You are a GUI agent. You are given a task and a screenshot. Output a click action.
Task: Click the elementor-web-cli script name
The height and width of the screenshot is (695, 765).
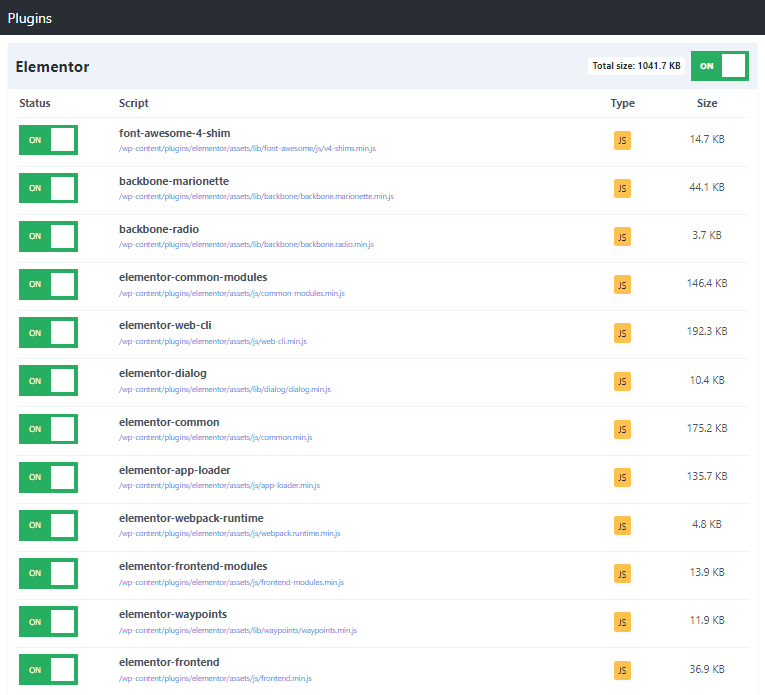tap(165, 325)
